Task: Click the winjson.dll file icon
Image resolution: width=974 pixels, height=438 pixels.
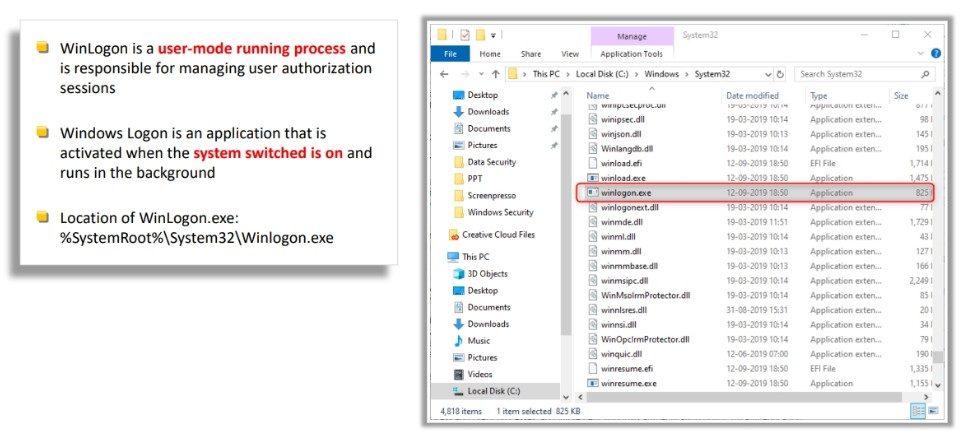Action: (593, 134)
